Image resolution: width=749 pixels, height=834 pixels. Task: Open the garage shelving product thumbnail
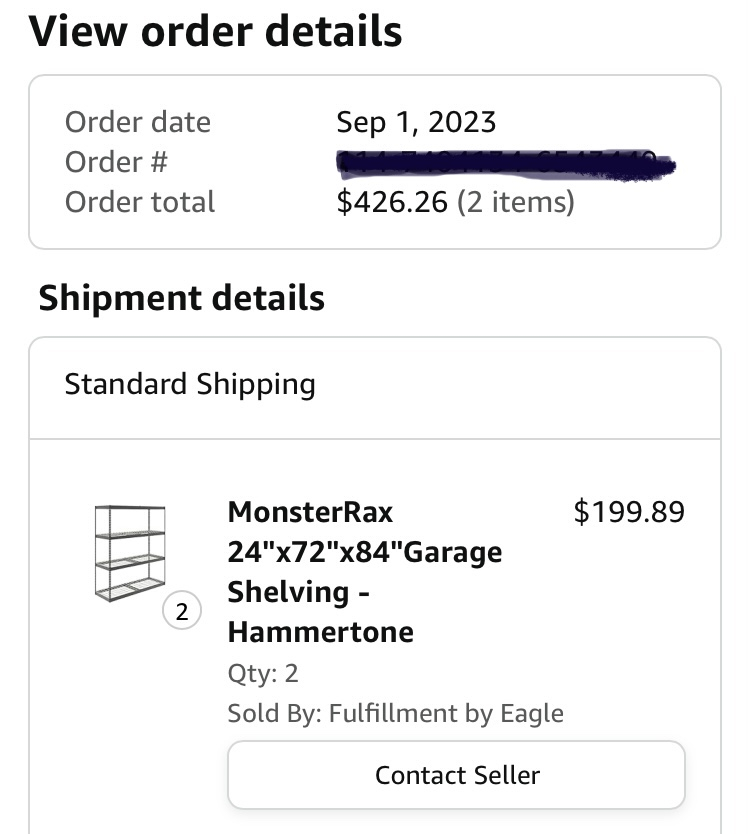coord(130,553)
